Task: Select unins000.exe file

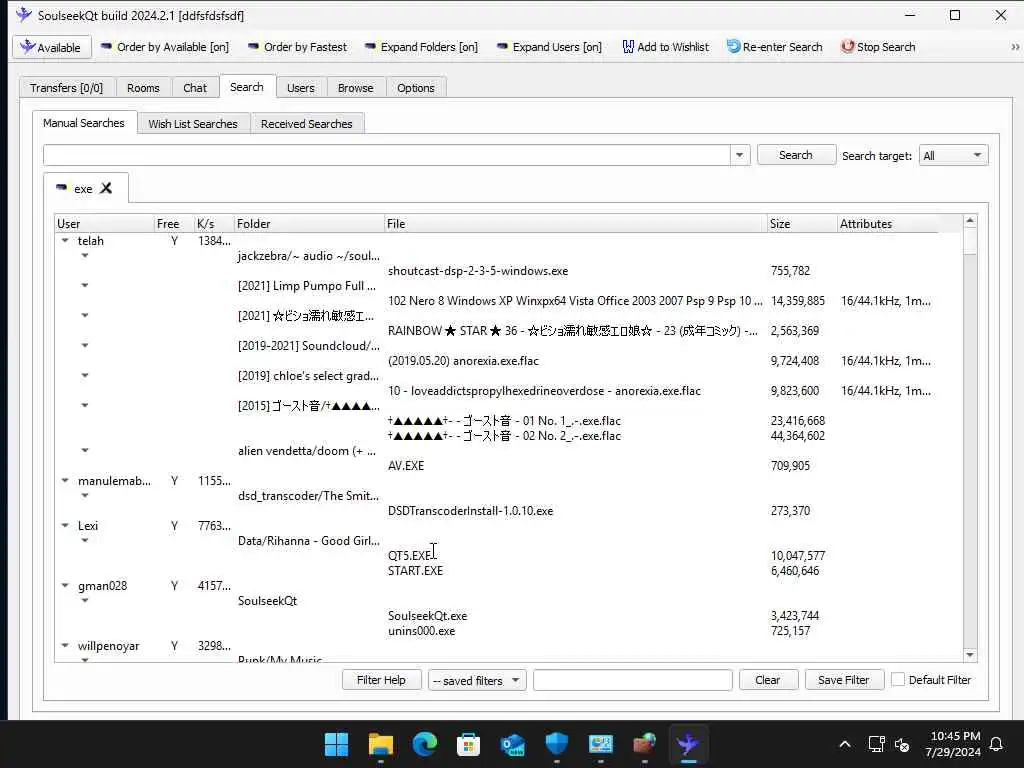Action: click(x=421, y=631)
